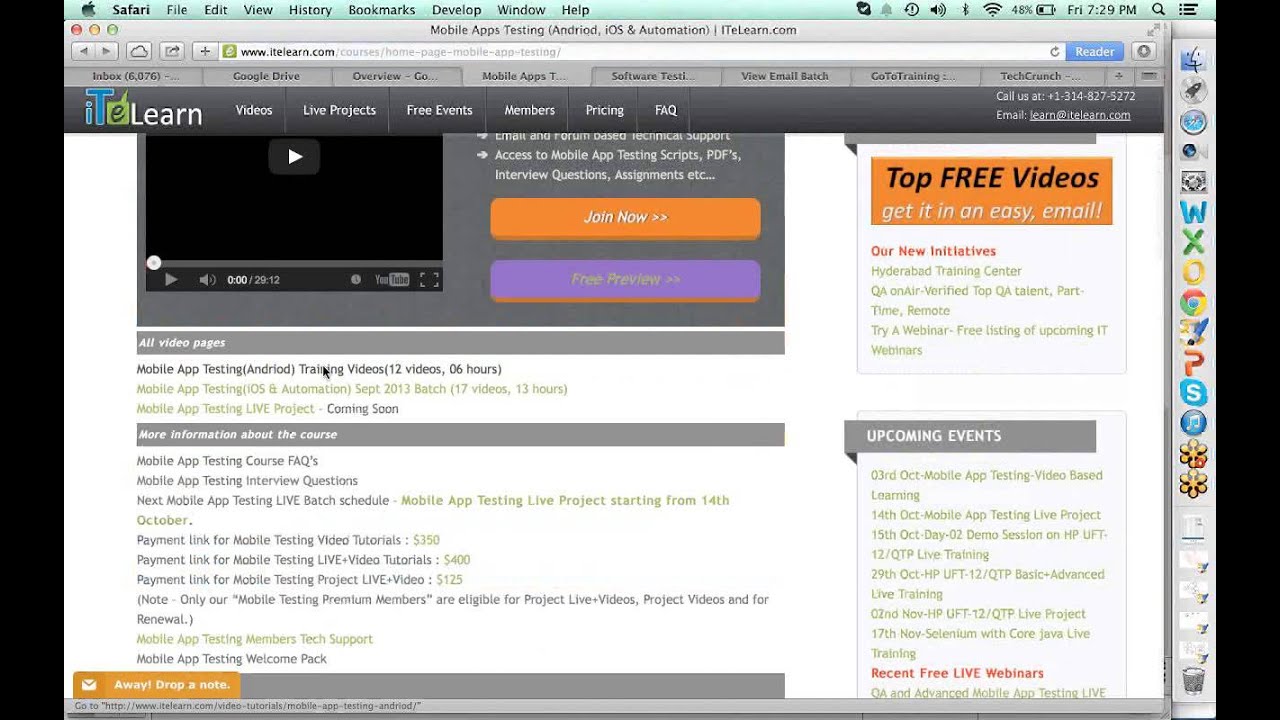Click the YouTube logo in video player
Screen dimensions: 1280x720
(x=392, y=280)
